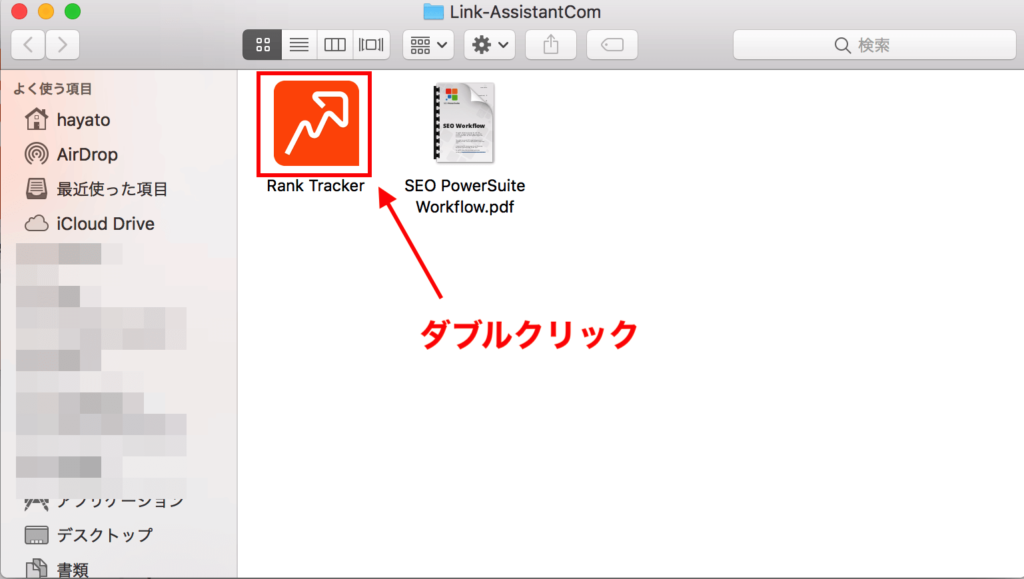The width and height of the screenshot is (1024, 579).
Task: Switch to Cover Flow view in the toolbar
Action: pos(371,45)
